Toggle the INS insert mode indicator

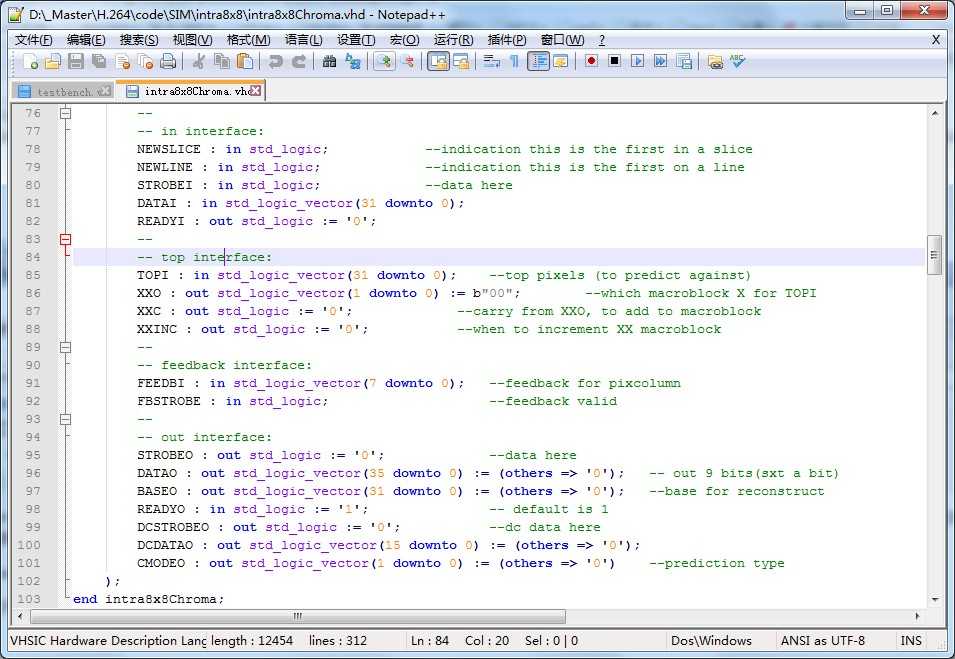point(911,641)
